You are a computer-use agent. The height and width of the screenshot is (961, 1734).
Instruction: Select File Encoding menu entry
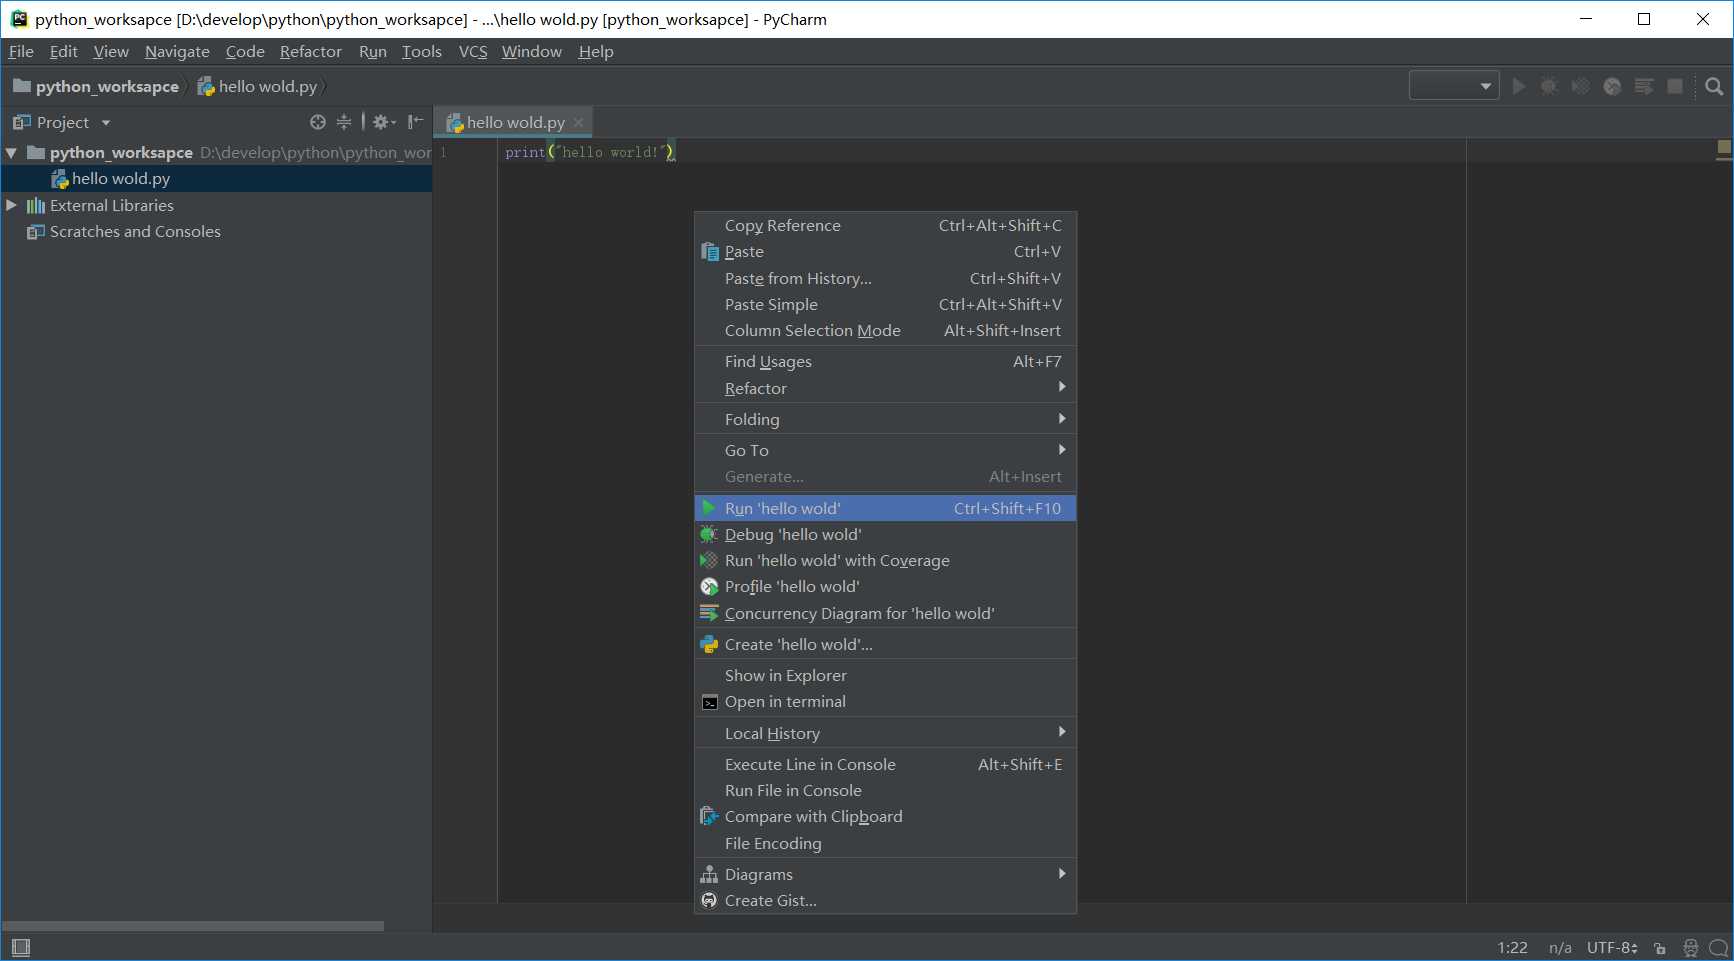(x=885, y=843)
